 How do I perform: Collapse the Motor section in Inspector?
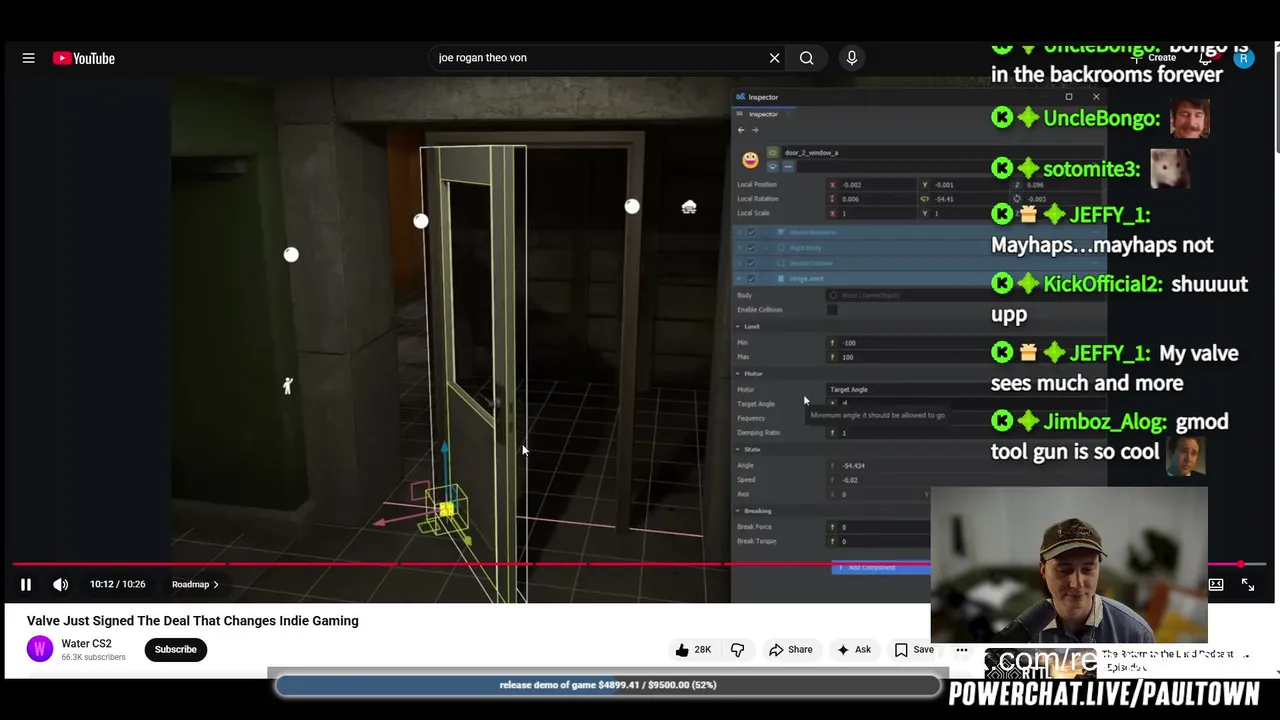pyautogui.click(x=739, y=374)
